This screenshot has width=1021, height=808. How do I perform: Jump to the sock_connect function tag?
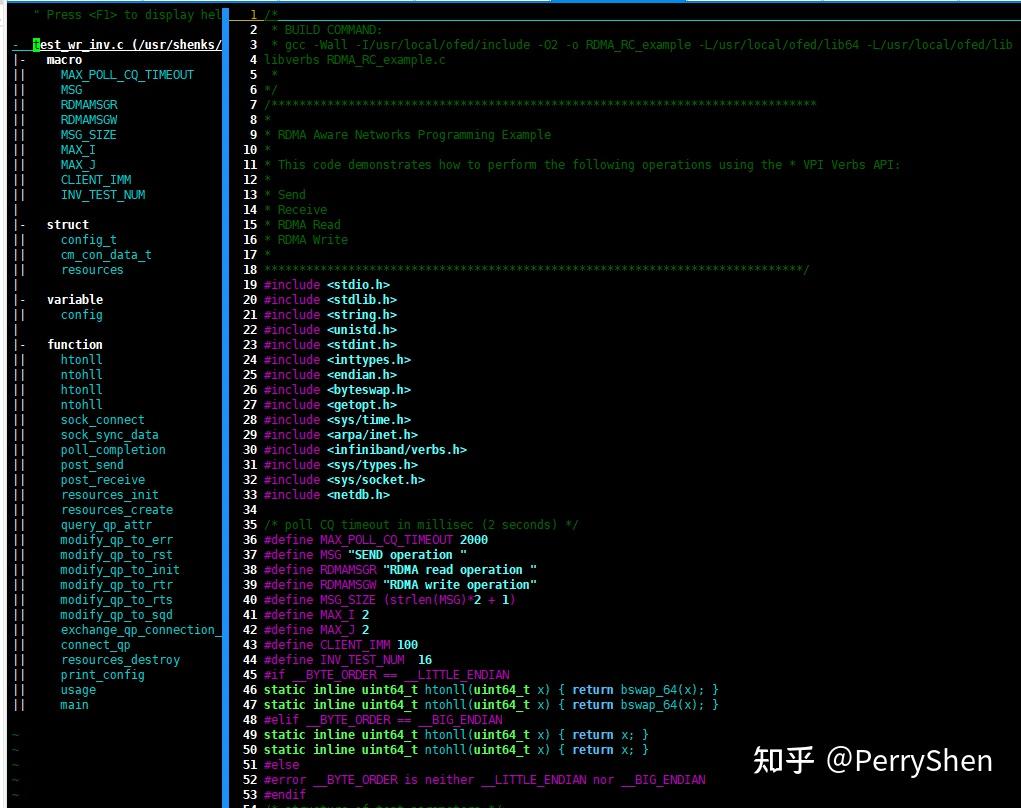point(101,419)
